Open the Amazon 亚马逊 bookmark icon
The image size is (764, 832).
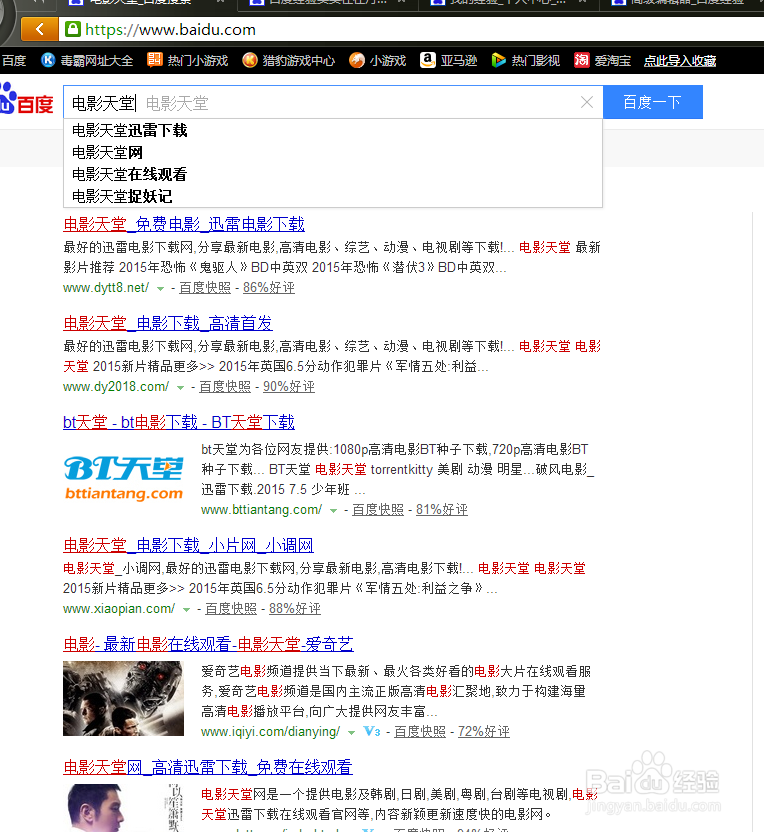coord(428,60)
